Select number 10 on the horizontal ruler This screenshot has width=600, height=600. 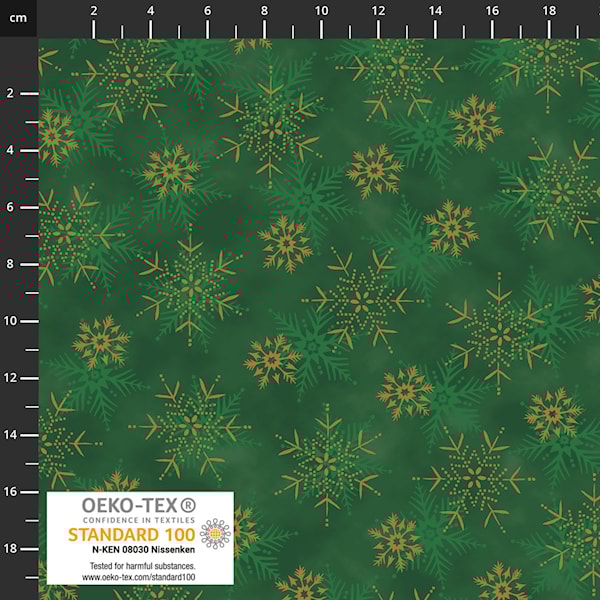(x=321, y=10)
